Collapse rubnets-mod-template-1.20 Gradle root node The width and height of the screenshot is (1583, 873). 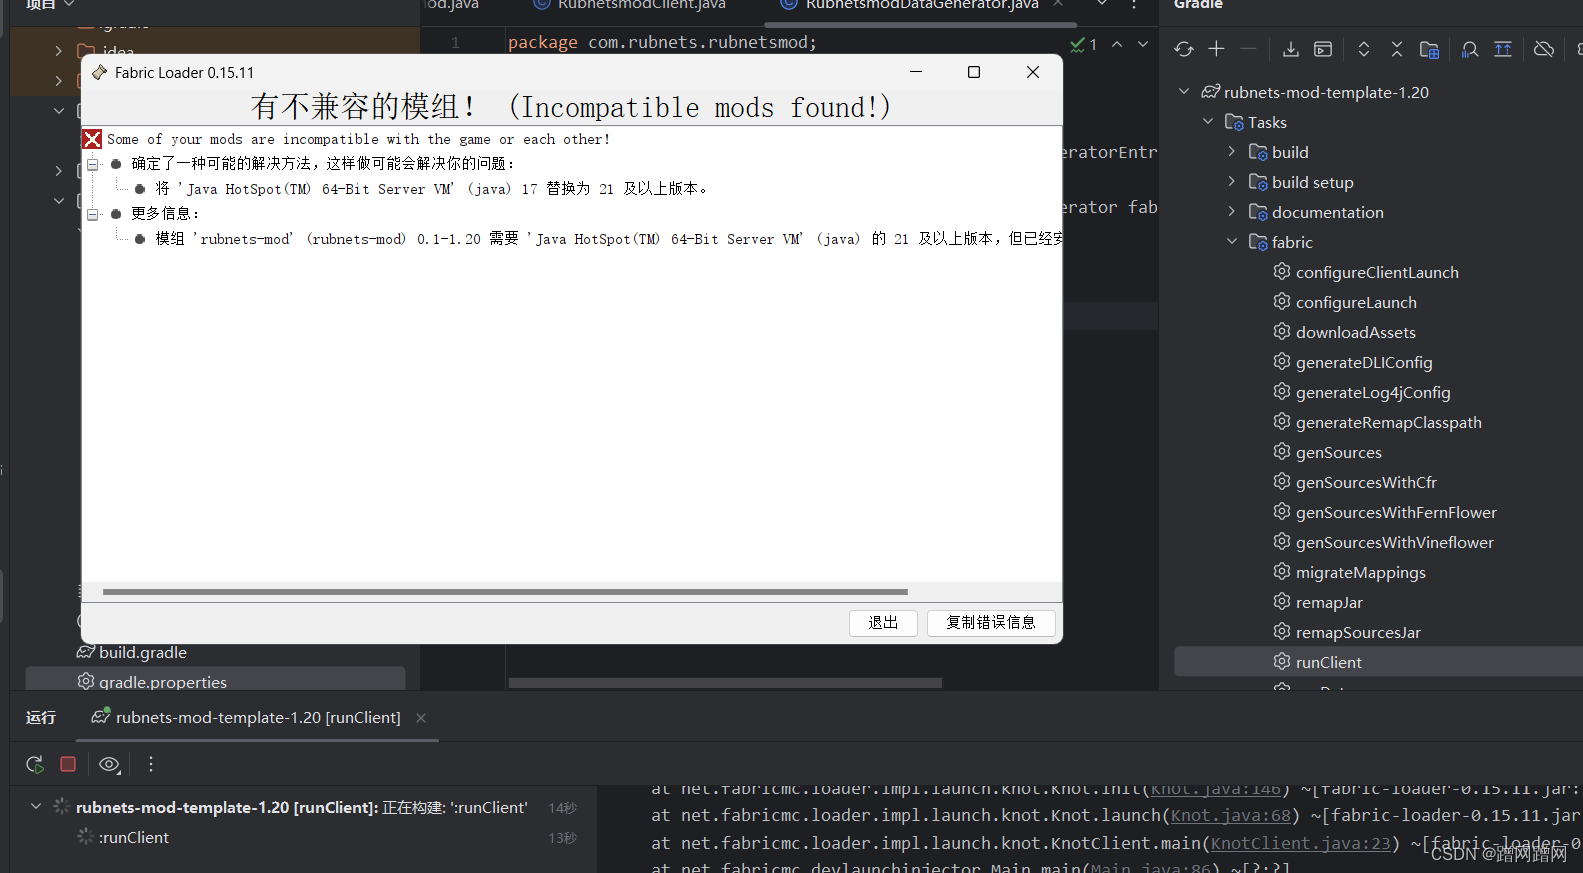pyautogui.click(x=1184, y=92)
